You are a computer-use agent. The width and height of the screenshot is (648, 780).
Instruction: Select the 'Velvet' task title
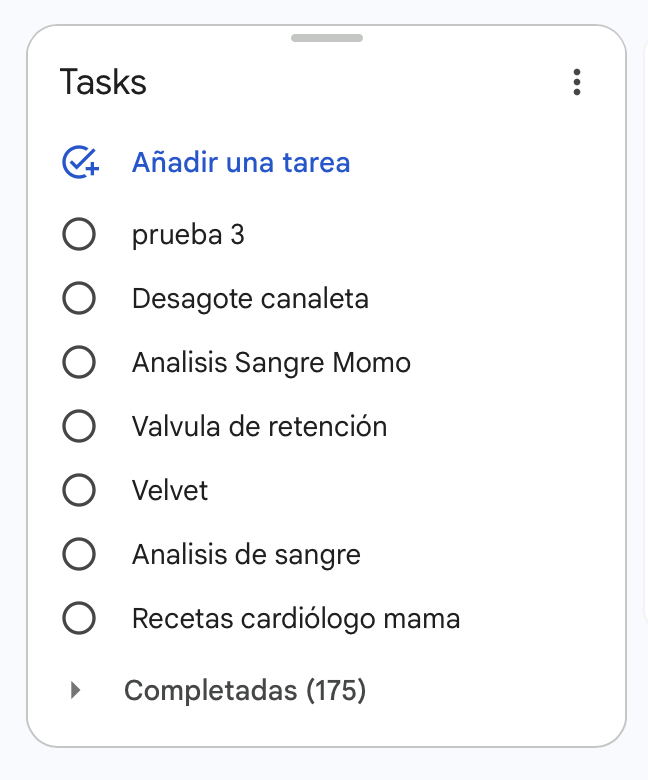coord(170,491)
